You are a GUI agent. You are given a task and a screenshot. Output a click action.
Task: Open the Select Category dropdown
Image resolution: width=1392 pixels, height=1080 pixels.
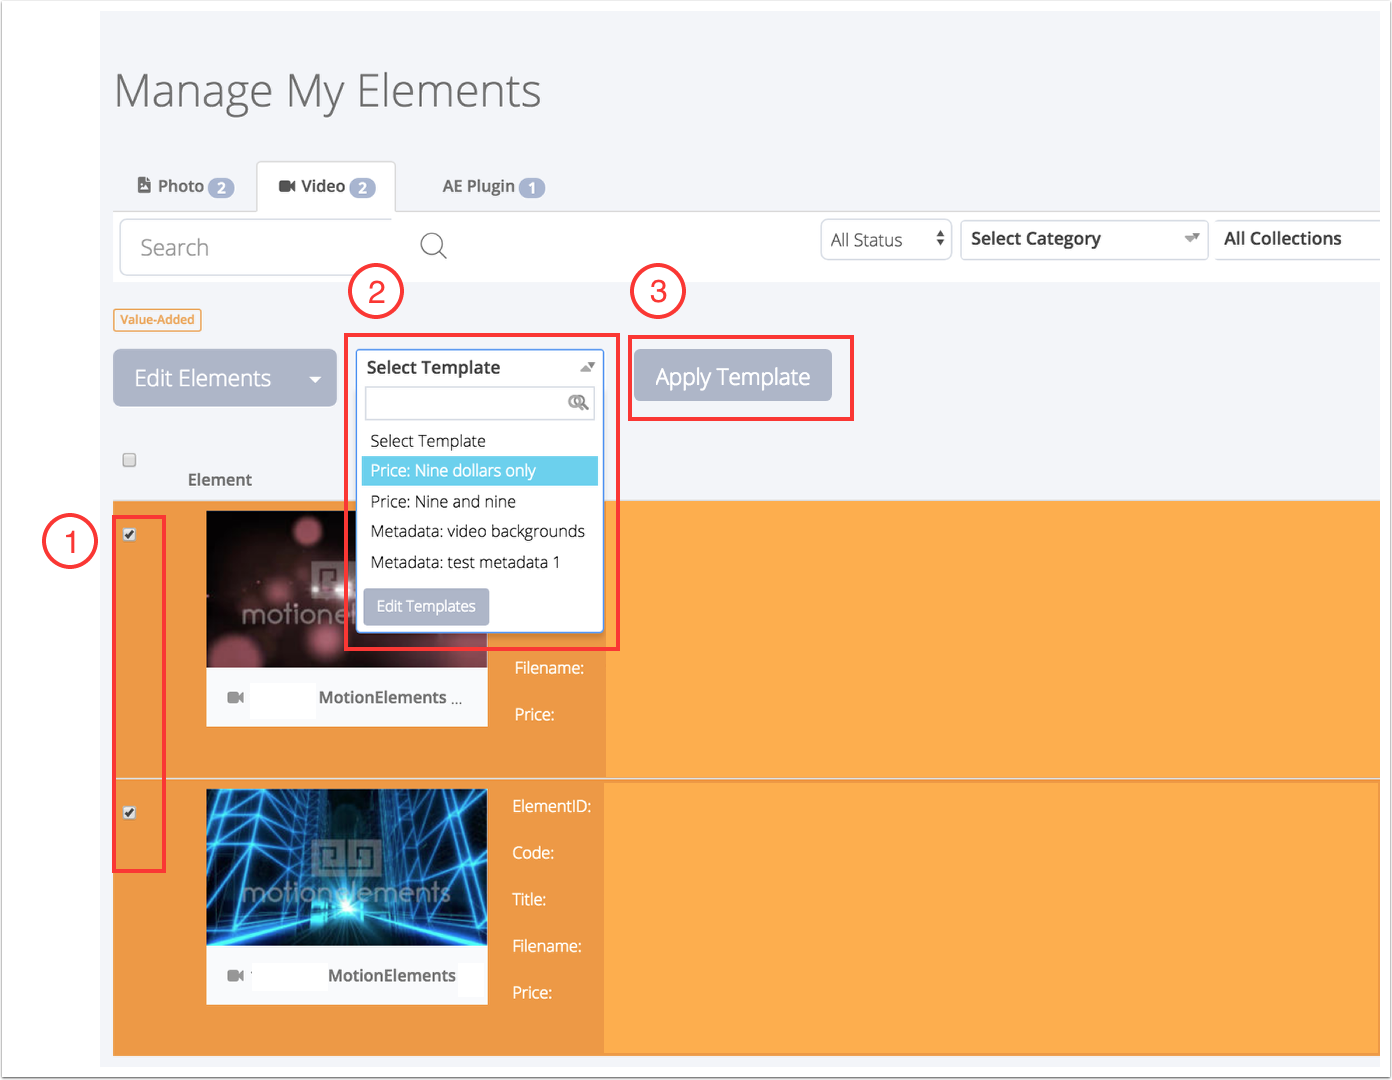point(1084,240)
